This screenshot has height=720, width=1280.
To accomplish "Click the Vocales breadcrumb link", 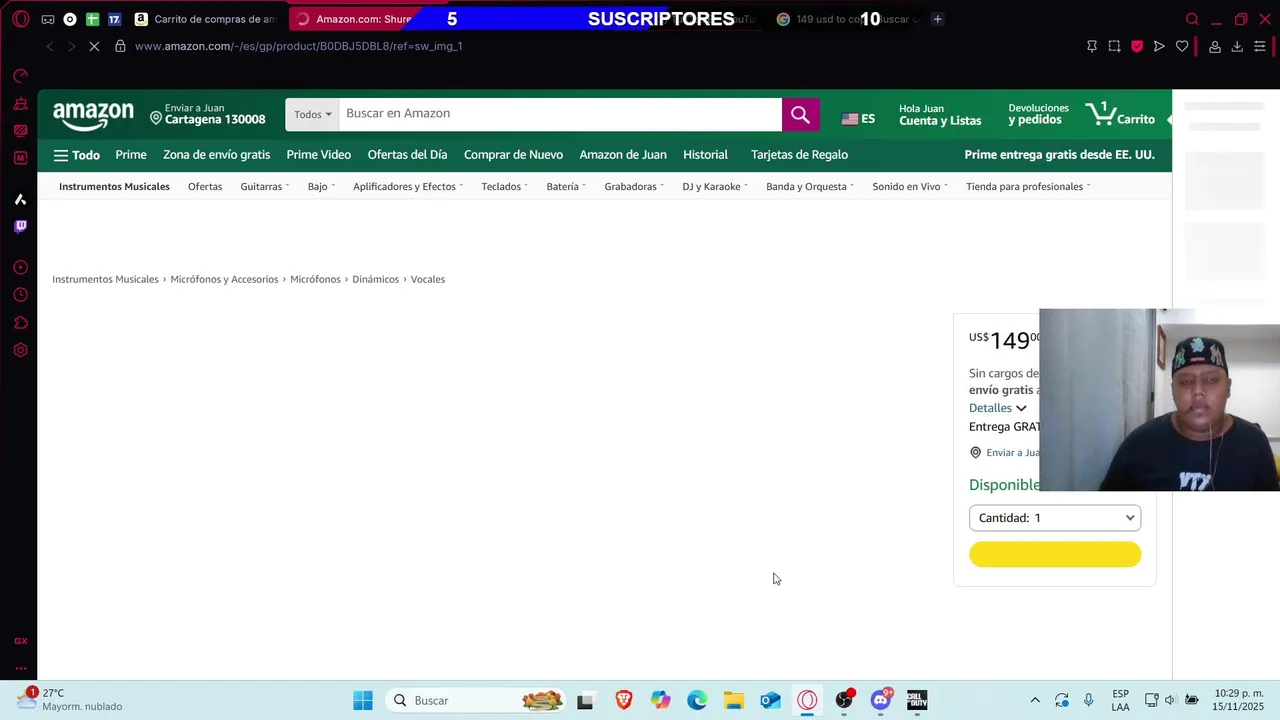I will point(427,279).
